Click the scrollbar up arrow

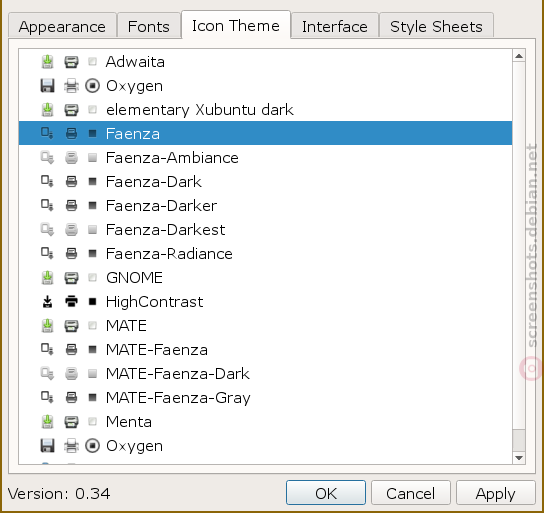pyautogui.click(x=519, y=56)
